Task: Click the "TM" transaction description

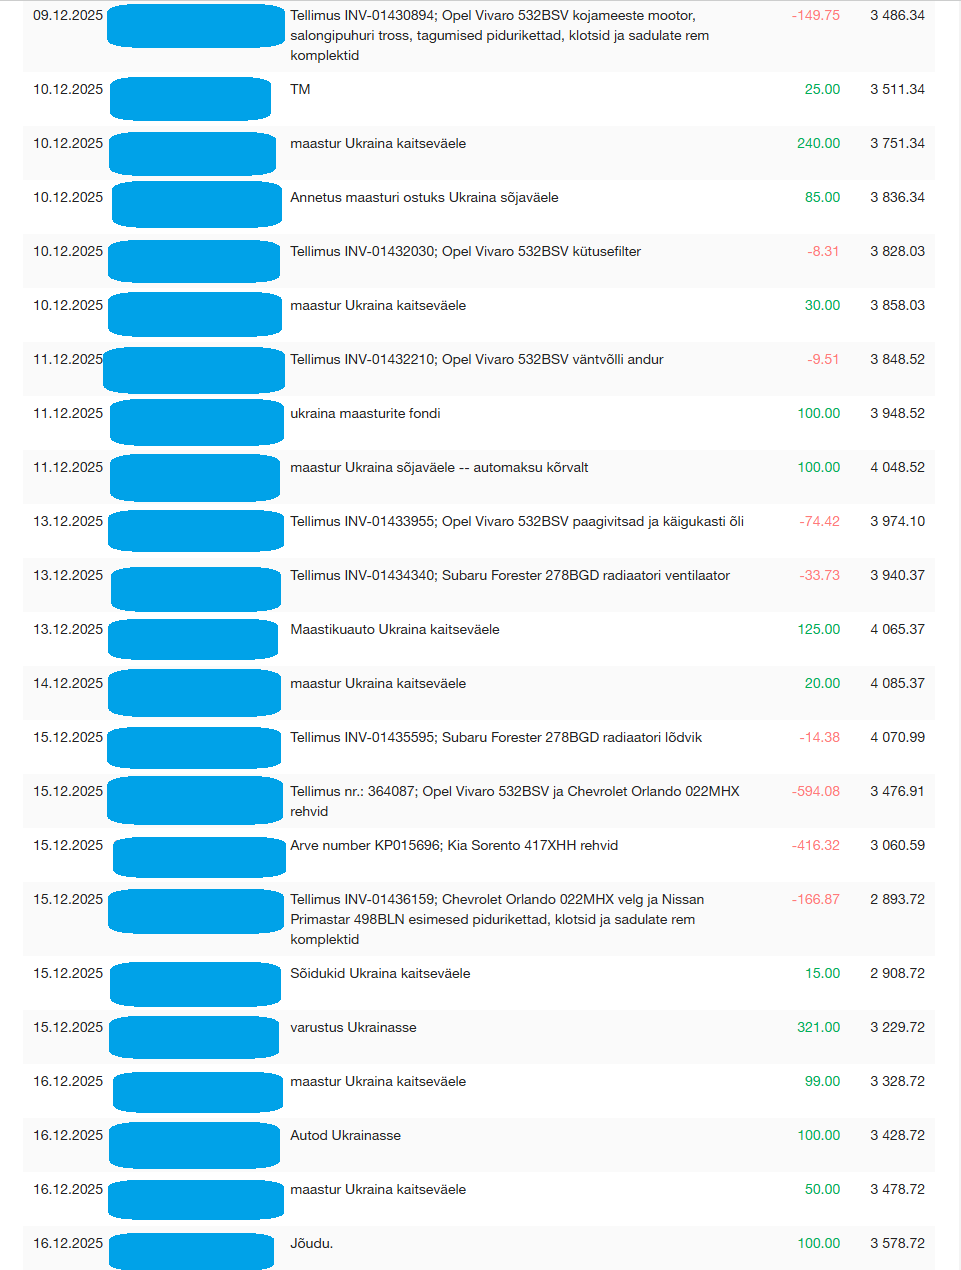Action: 300,90
